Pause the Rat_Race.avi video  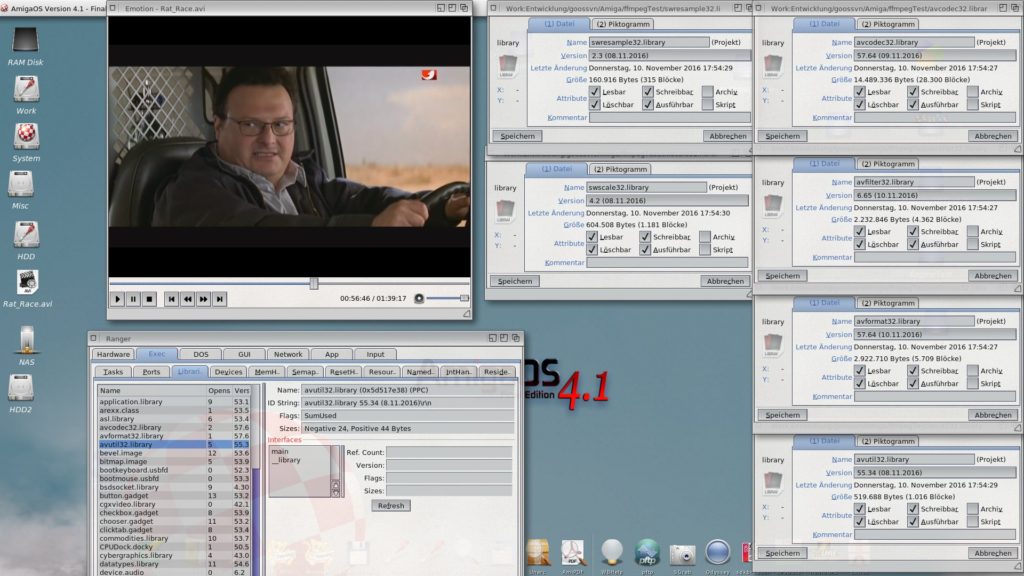(133, 299)
